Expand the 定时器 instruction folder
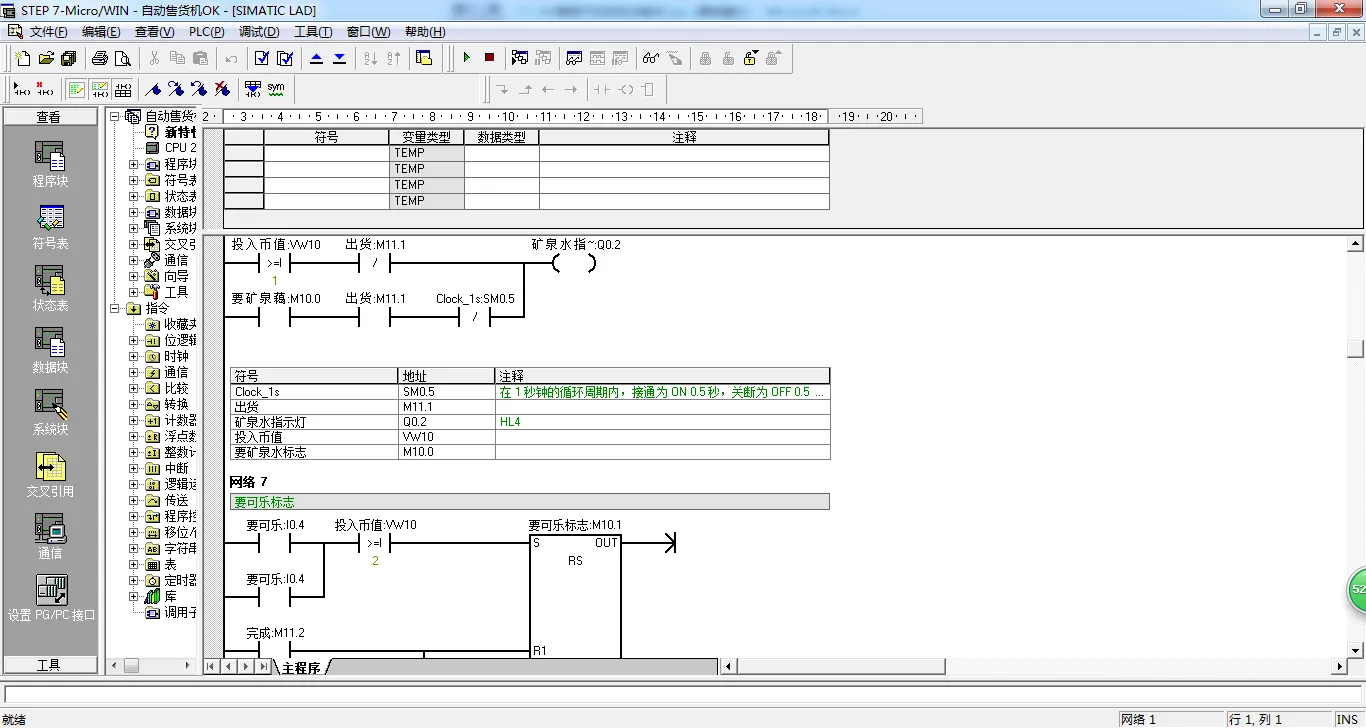This screenshot has height=728, width=1366. [134, 580]
